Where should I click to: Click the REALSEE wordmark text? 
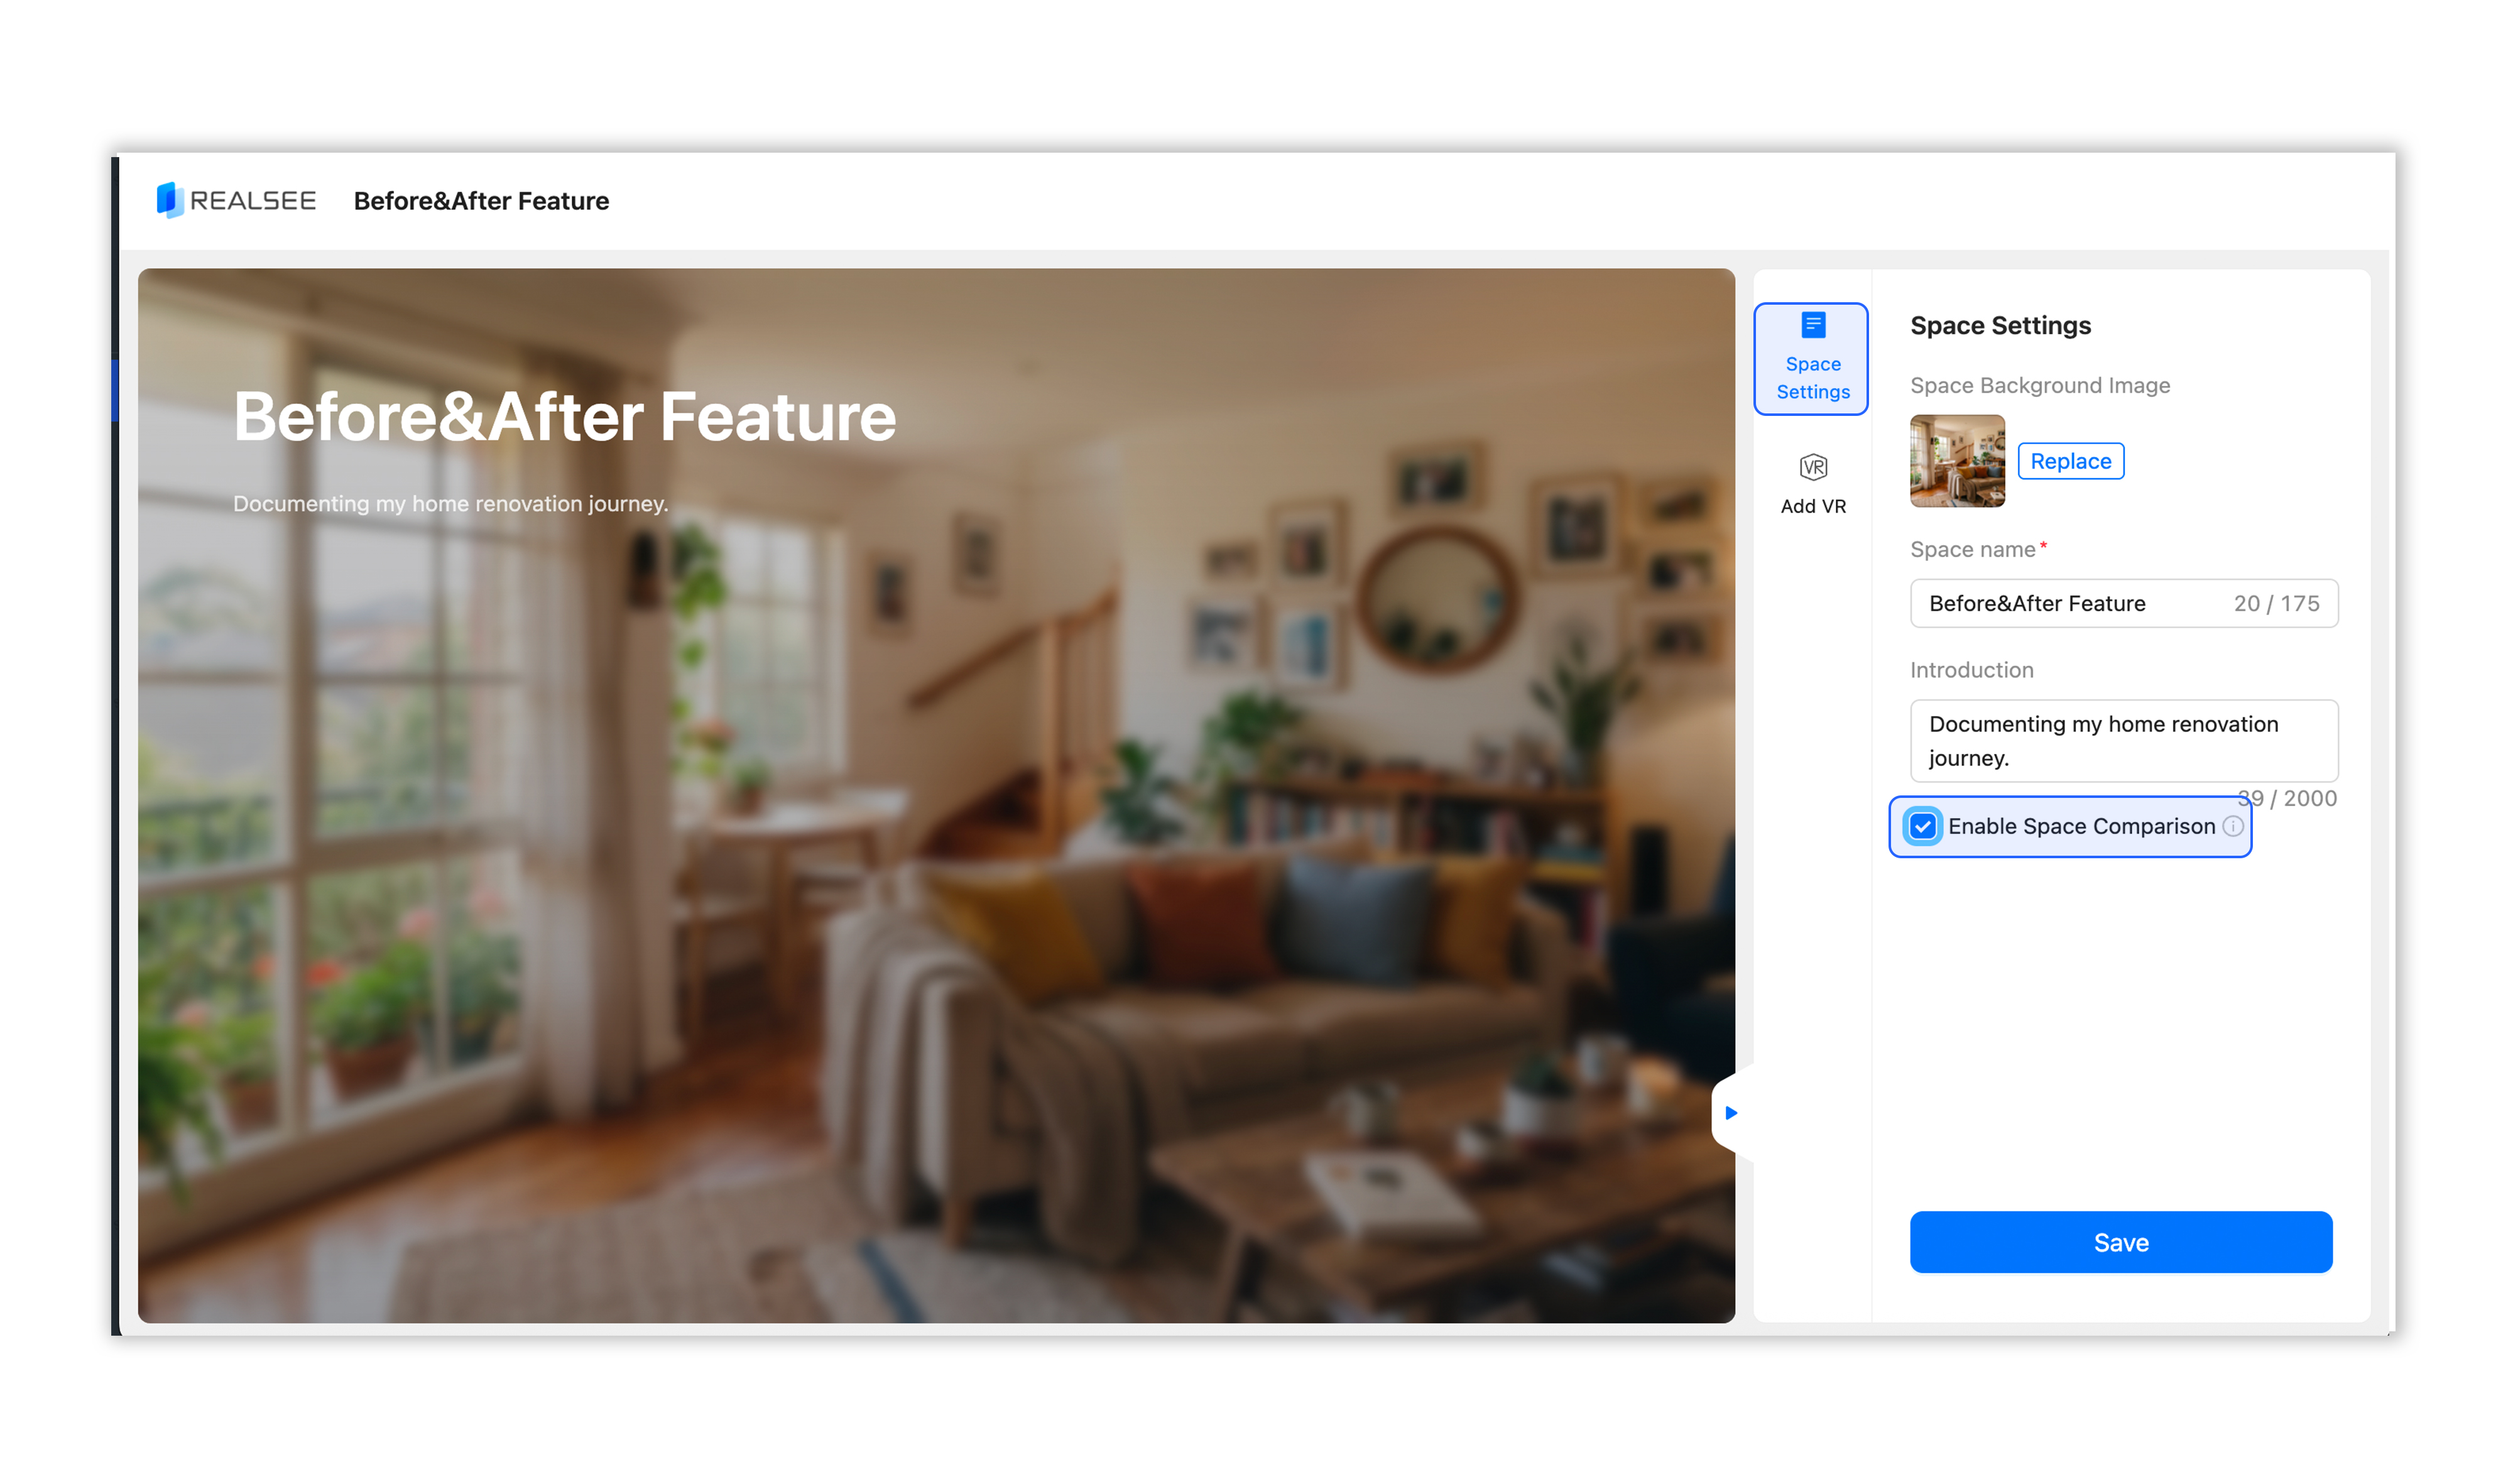pos(253,201)
